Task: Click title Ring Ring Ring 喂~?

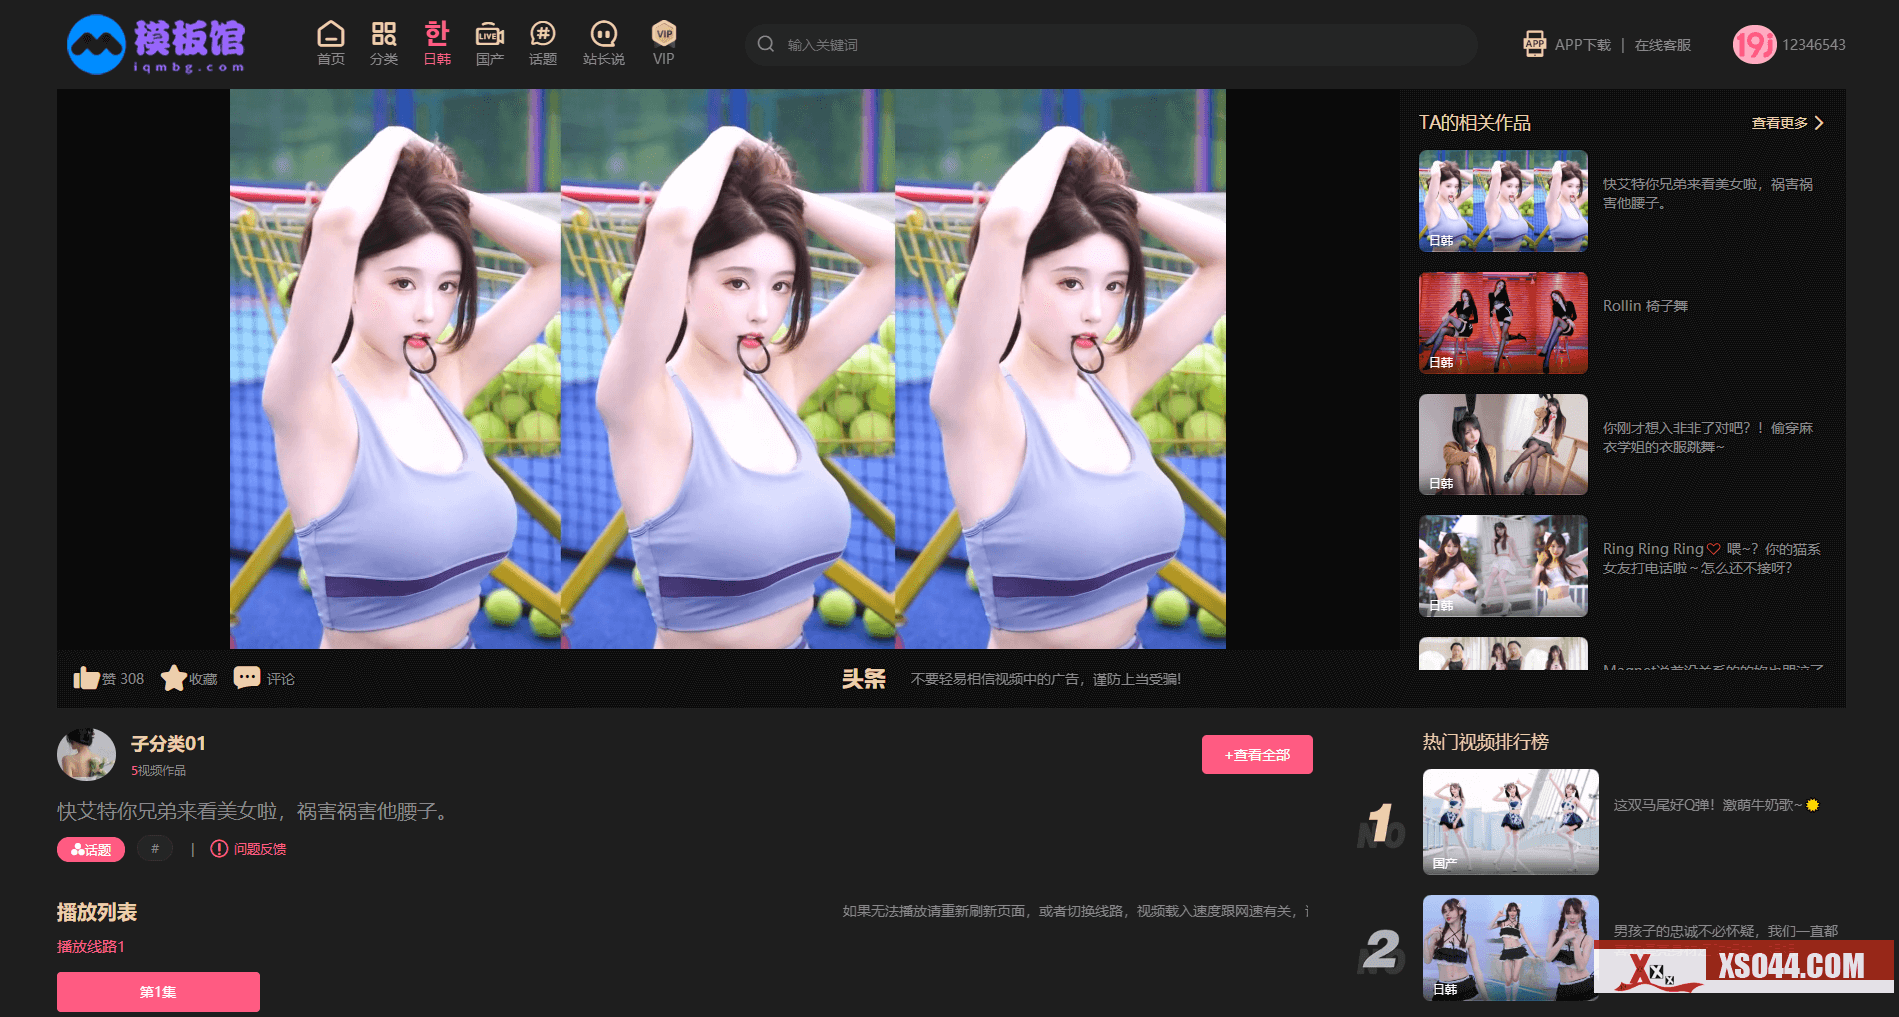Action: 1711,558
